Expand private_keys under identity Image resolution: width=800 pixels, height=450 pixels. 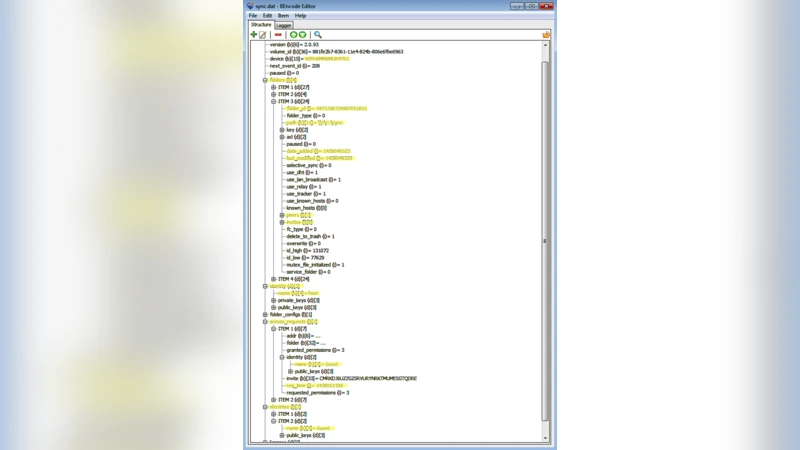pyautogui.click(x=273, y=300)
